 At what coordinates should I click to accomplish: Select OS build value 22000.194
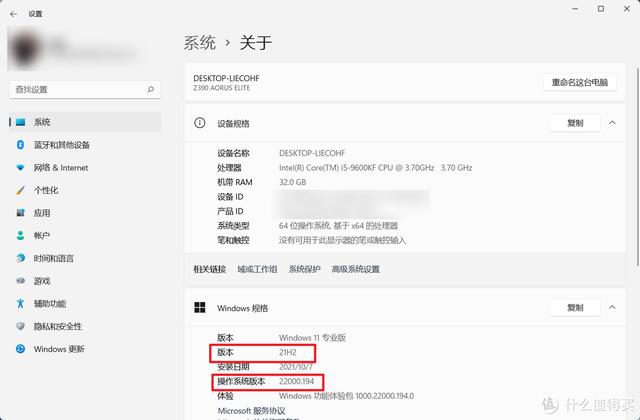(296, 381)
